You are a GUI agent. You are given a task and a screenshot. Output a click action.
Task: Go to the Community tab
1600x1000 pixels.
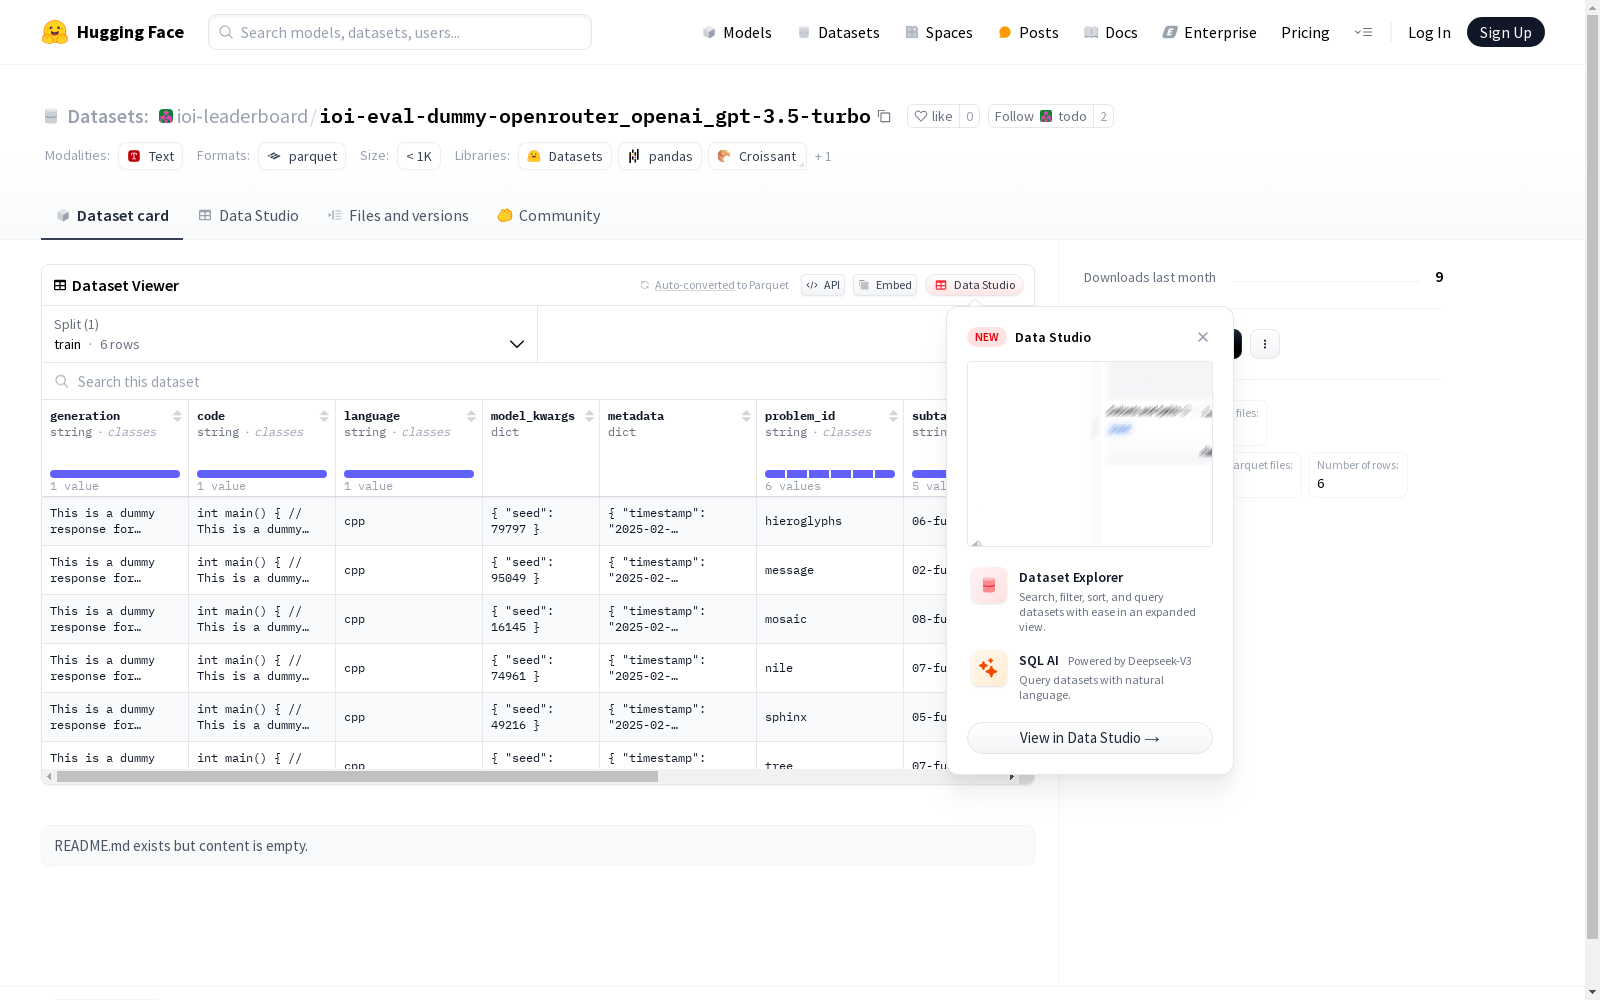549,216
